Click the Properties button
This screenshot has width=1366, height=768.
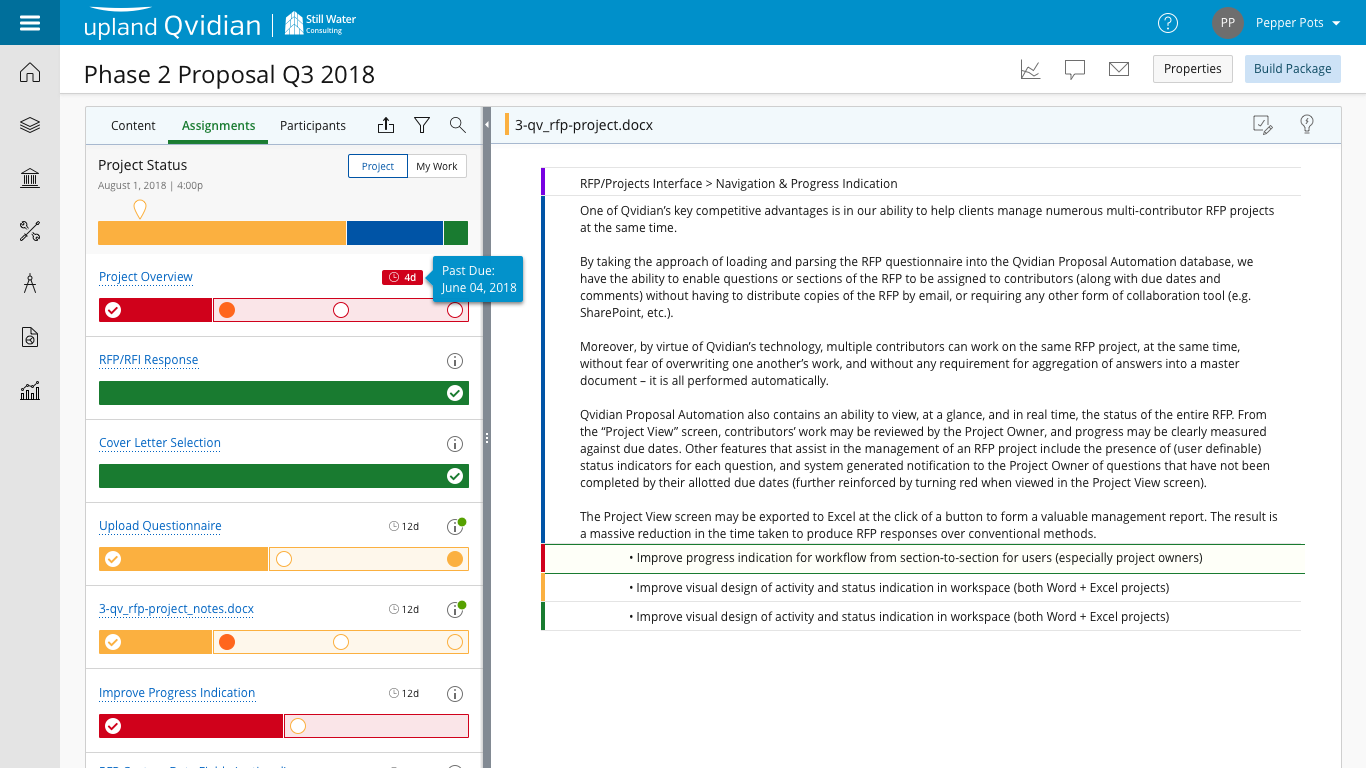pyautogui.click(x=1193, y=69)
